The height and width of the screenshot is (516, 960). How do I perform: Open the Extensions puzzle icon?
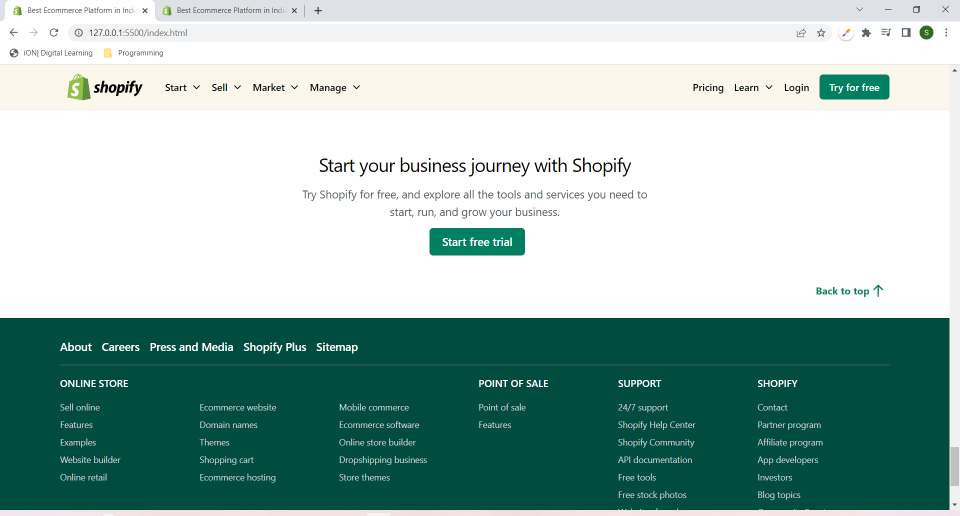coord(866,33)
